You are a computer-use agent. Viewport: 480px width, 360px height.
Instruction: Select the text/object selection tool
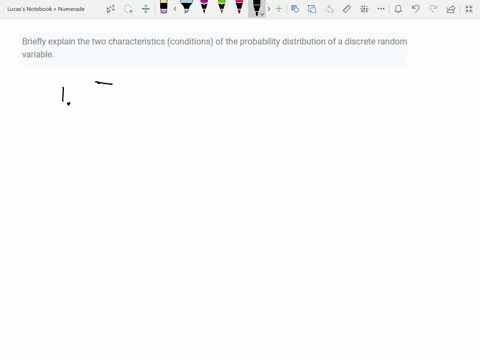coord(111,9)
